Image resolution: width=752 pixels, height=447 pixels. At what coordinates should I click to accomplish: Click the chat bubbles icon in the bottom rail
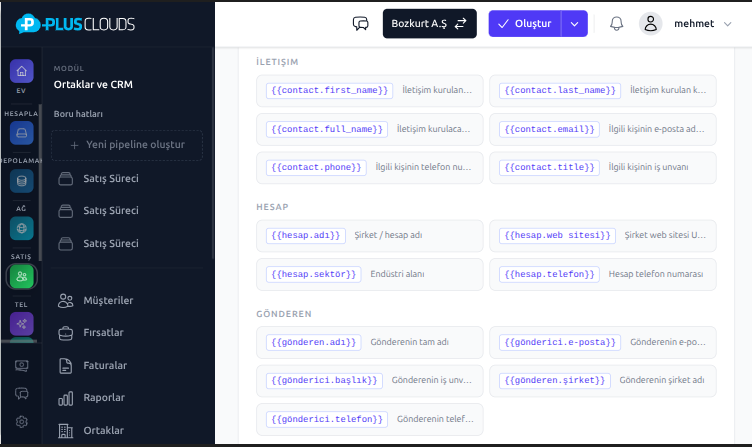[22, 394]
